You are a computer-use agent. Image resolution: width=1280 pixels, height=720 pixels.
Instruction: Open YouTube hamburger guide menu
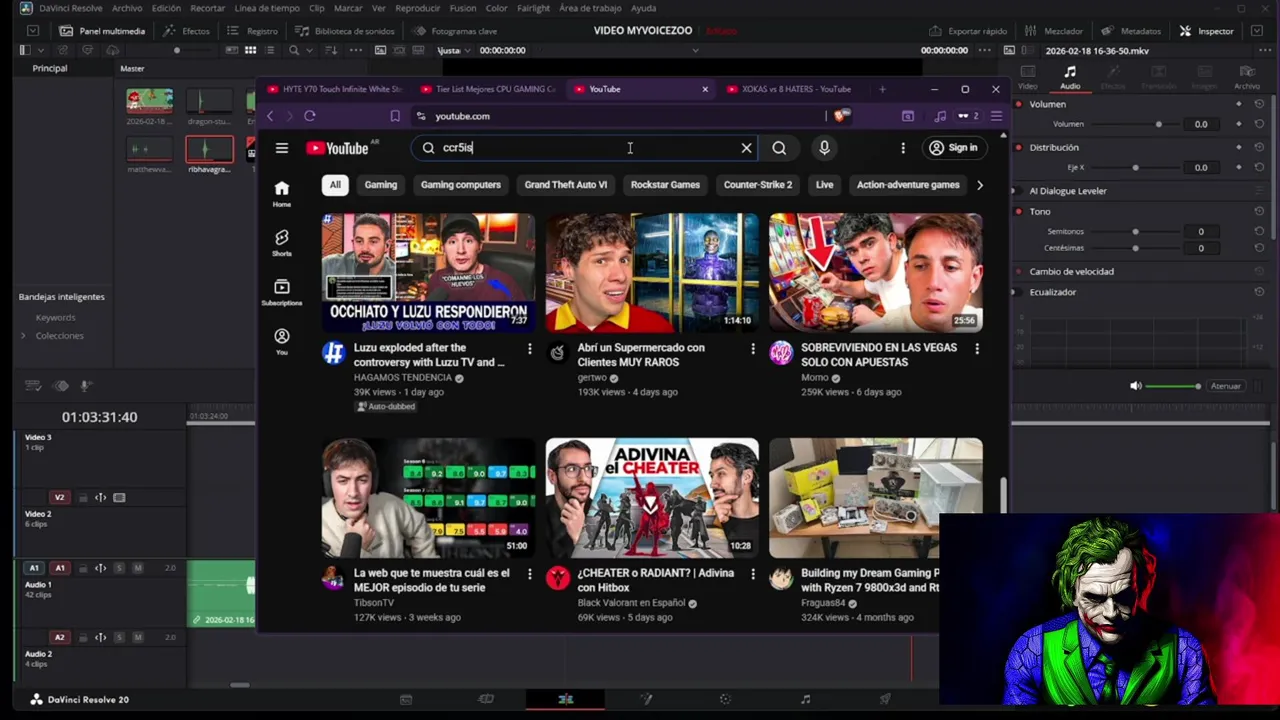point(282,148)
